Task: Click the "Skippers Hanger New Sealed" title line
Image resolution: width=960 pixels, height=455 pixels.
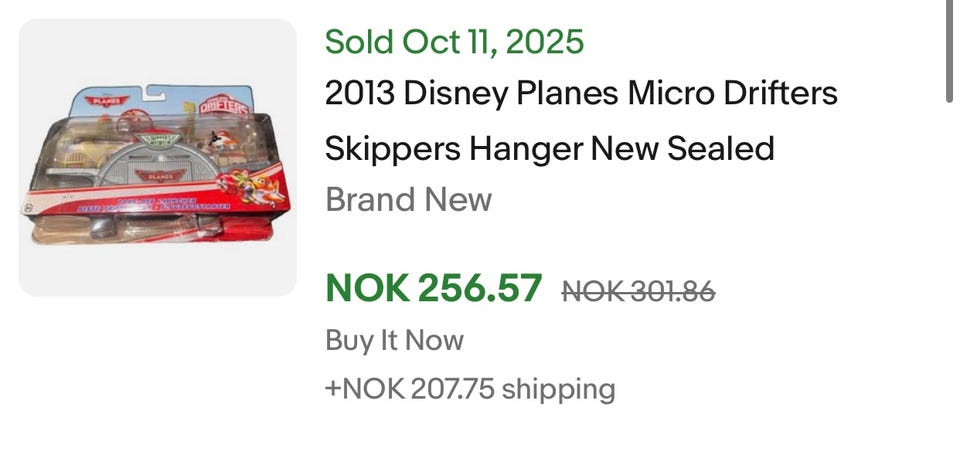Action: pos(549,148)
